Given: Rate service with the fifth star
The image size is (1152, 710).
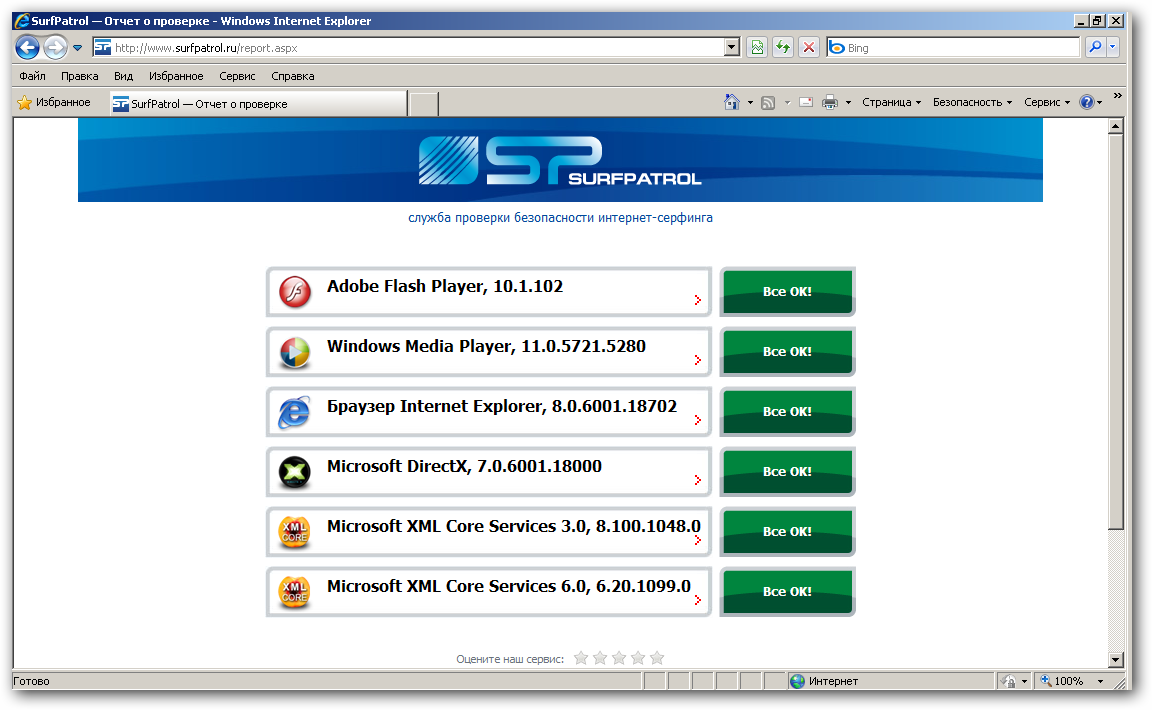Looking at the screenshot, I should (x=657, y=658).
